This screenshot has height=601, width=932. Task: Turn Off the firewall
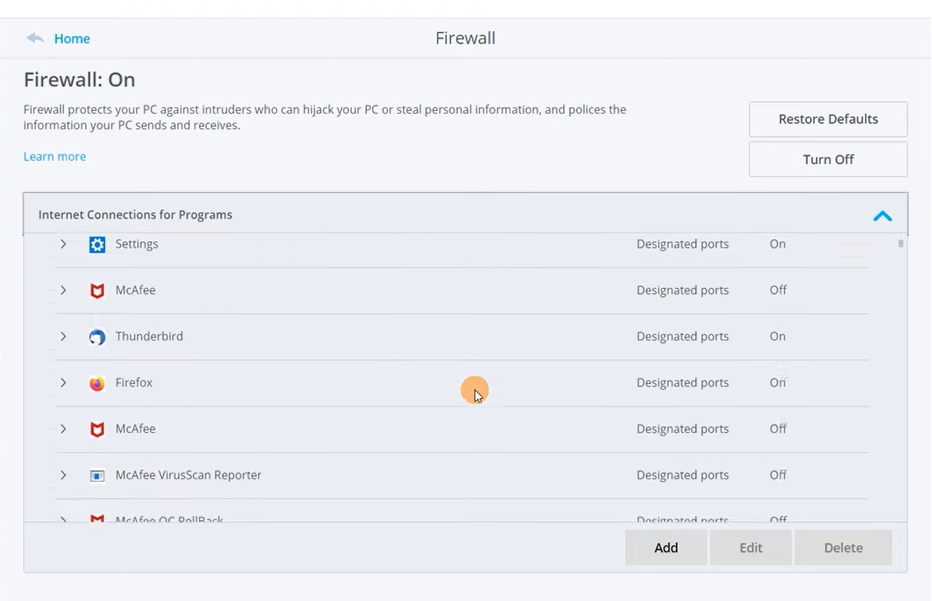click(828, 159)
